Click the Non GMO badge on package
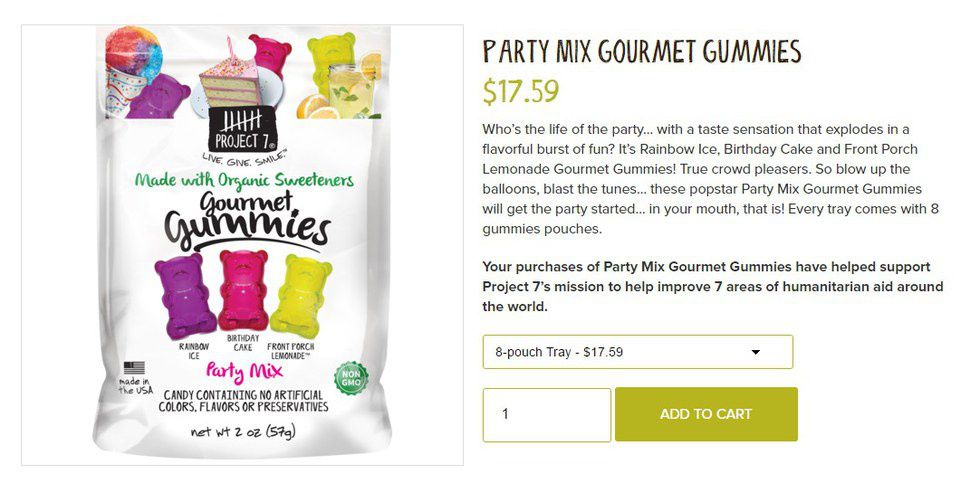The width and height of the screenshot is (980, 493). click(351, 377)
